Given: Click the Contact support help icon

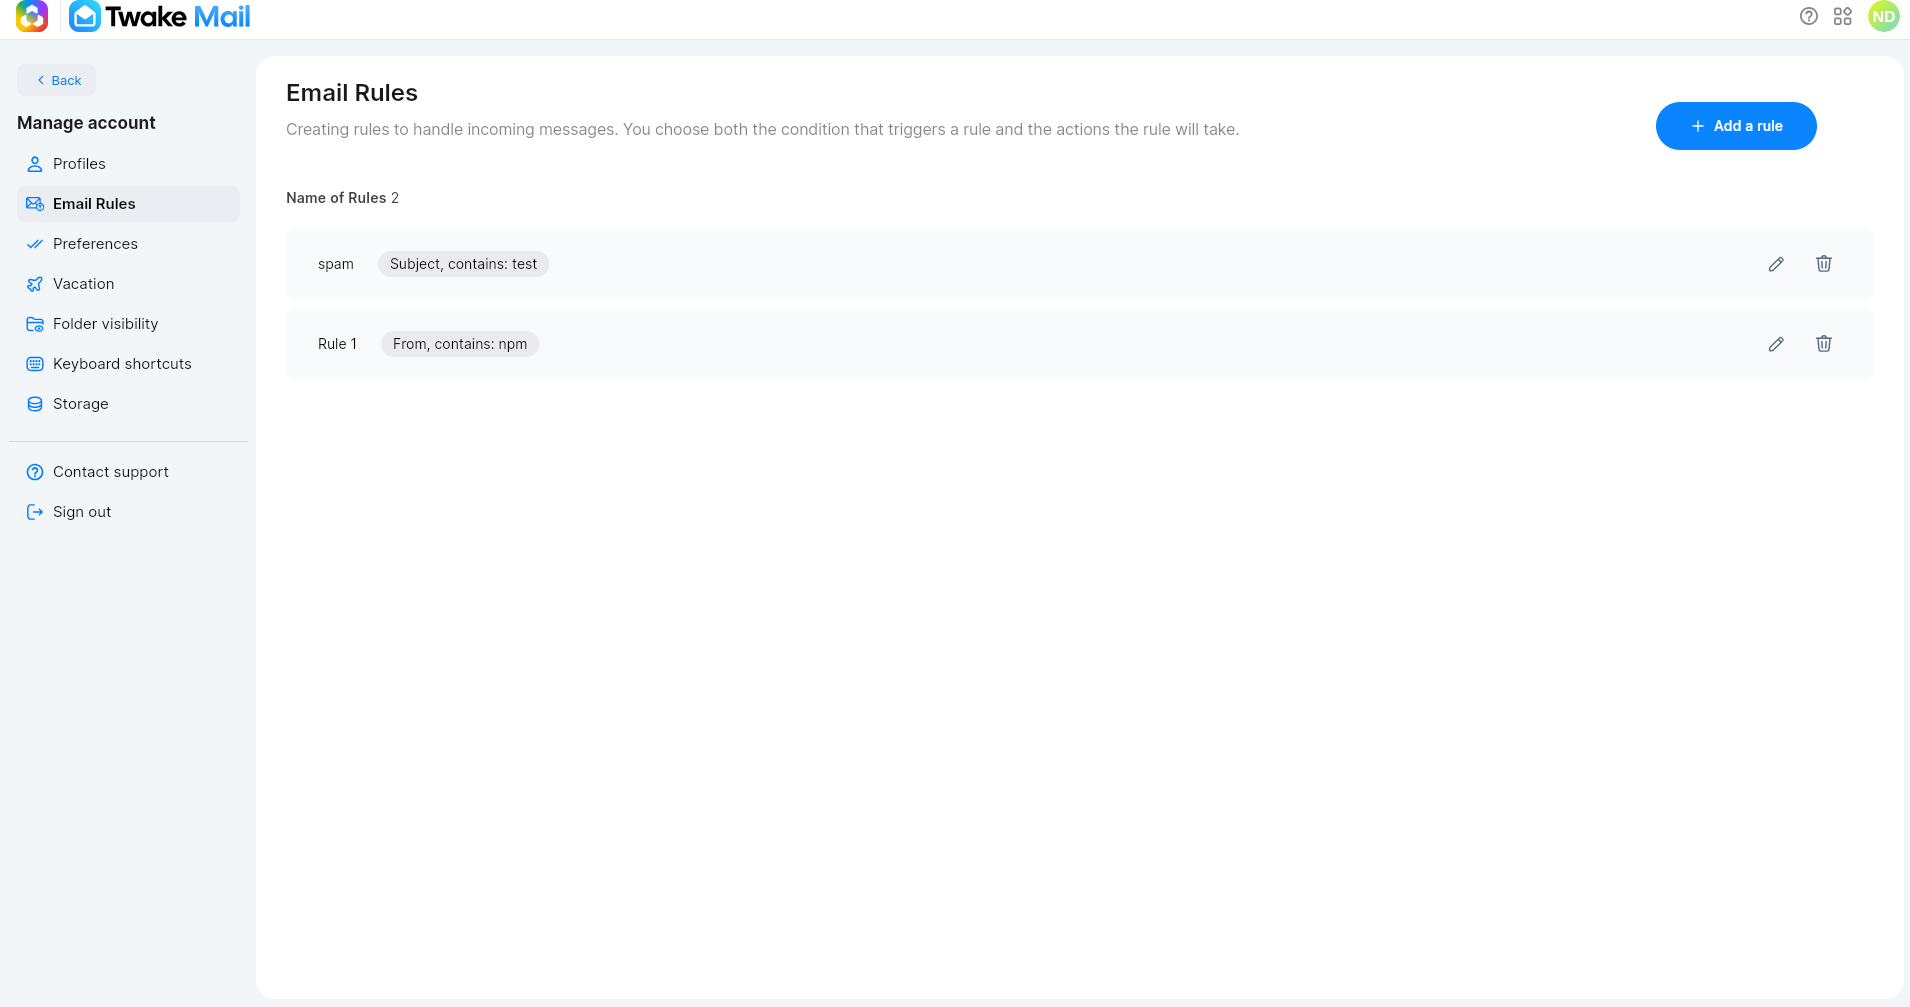Looking at the screenshot, I should click(35, 472).
